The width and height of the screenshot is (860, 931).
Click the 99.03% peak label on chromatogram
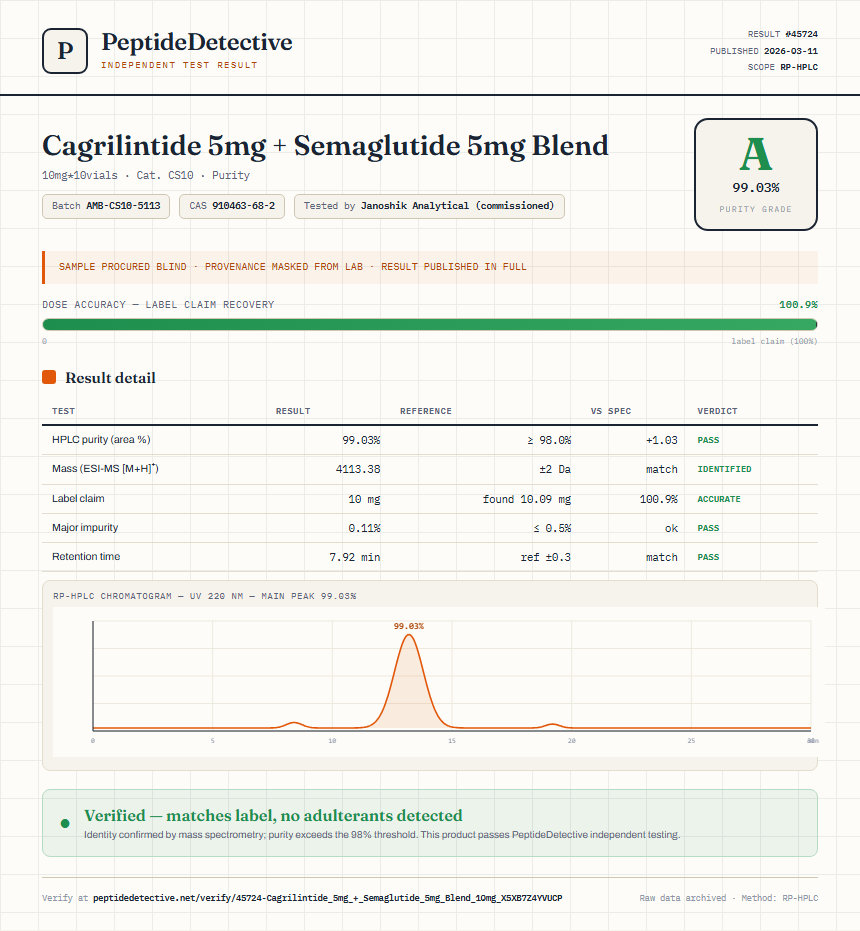tap(409, 626)
